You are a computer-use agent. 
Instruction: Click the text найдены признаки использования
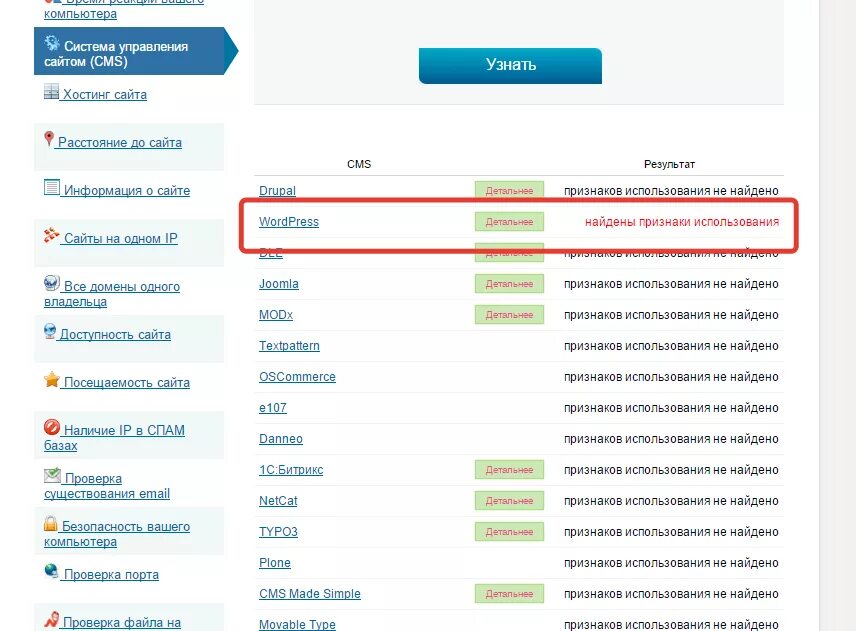click(682, 222)
